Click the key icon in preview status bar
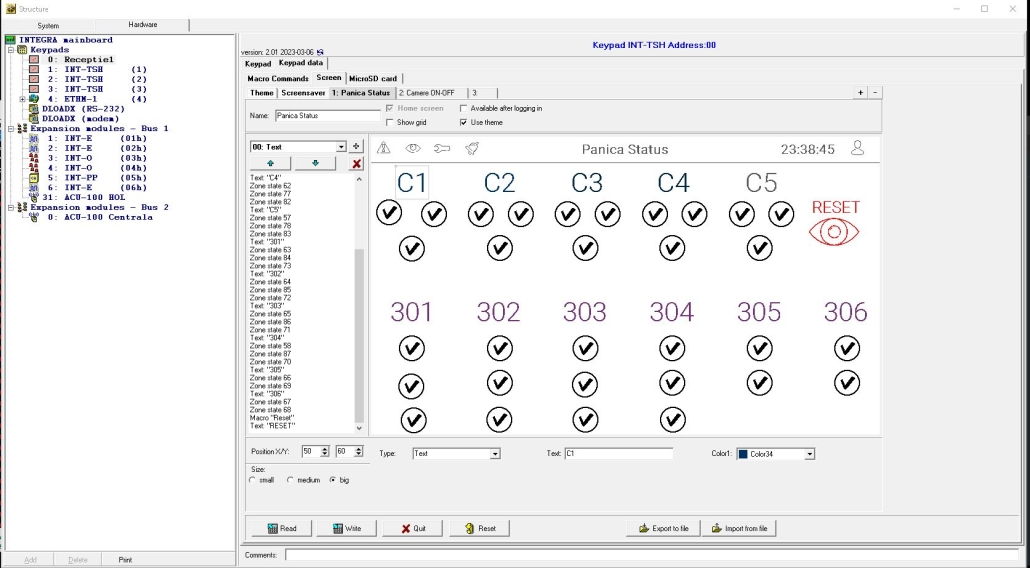 [x=442, y=149]
